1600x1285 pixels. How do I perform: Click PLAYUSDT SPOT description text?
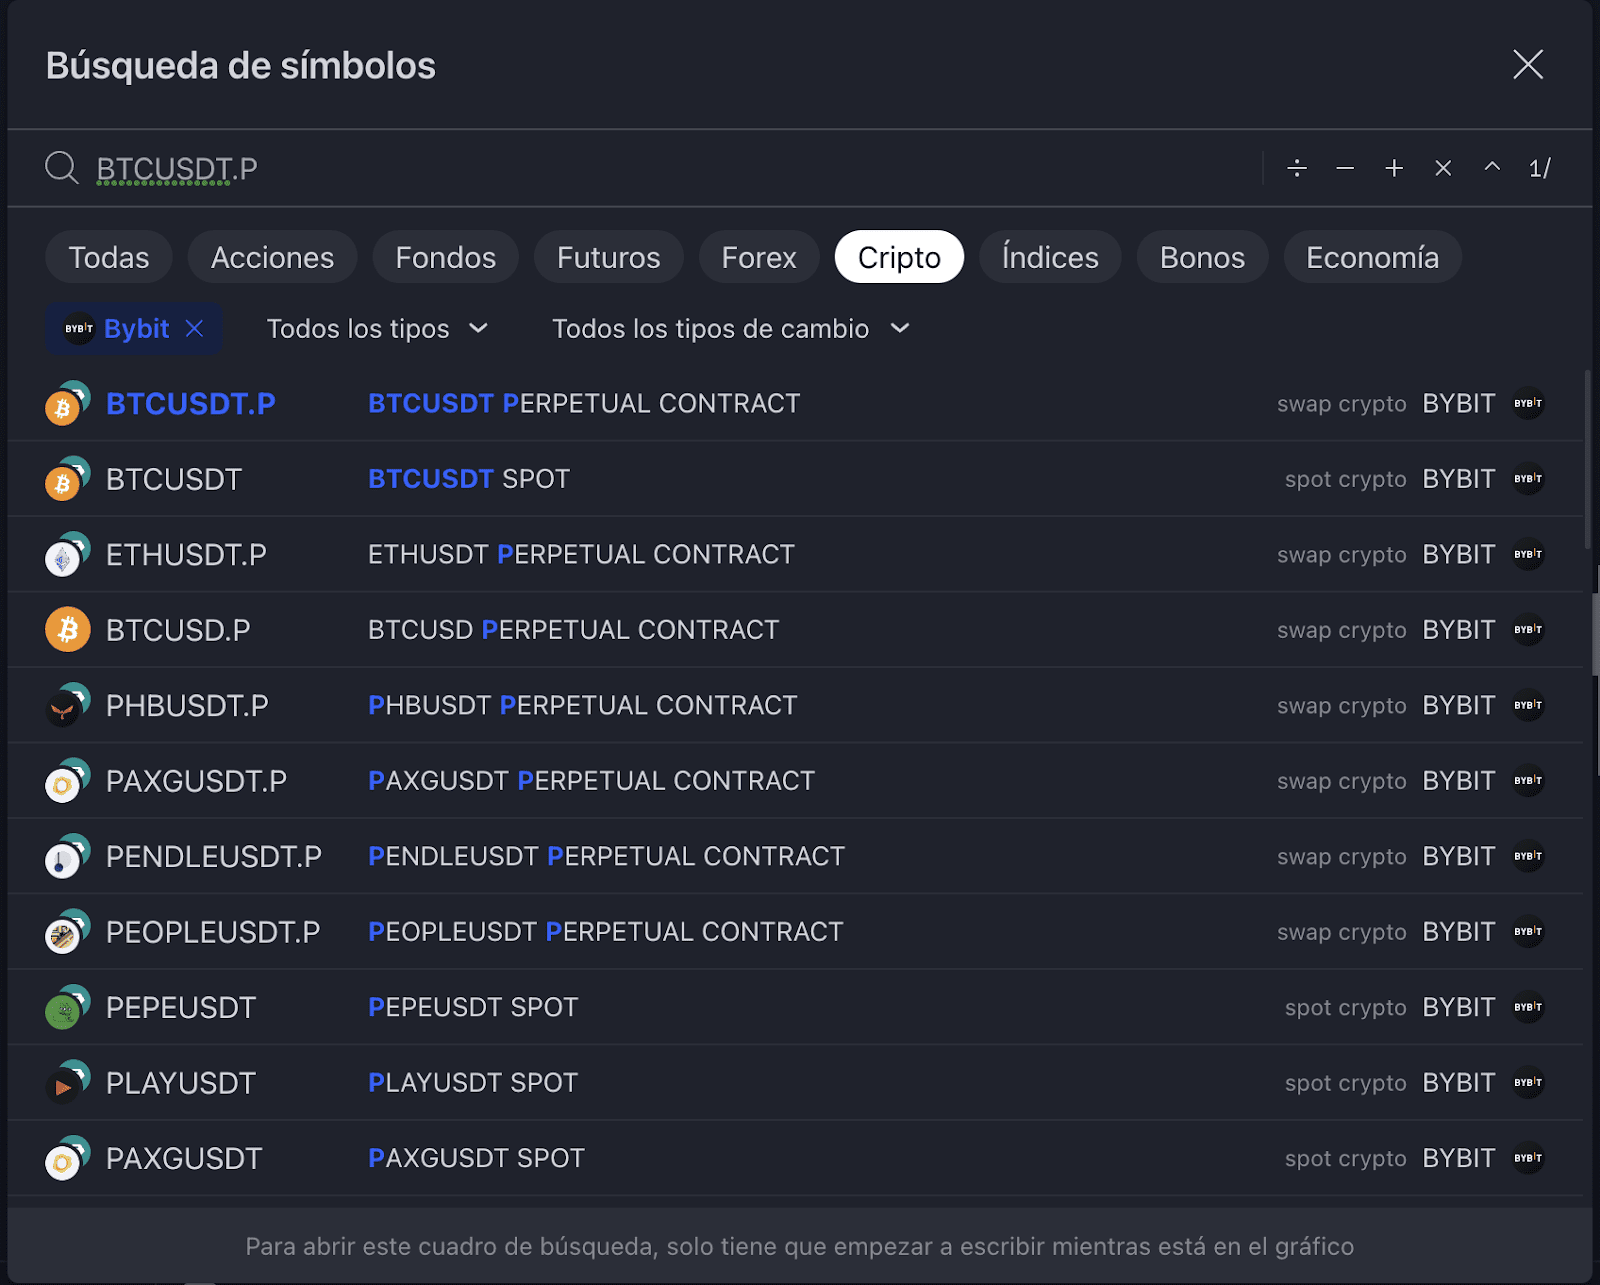coord(473,1083)
